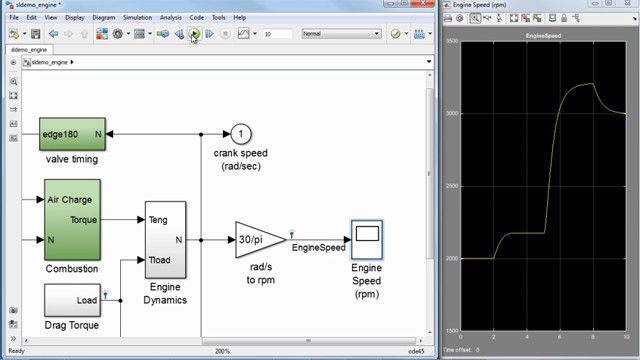
Task: Open the New Model dropdown arrow
Action: pyautogui.click(x=24, y=34)
